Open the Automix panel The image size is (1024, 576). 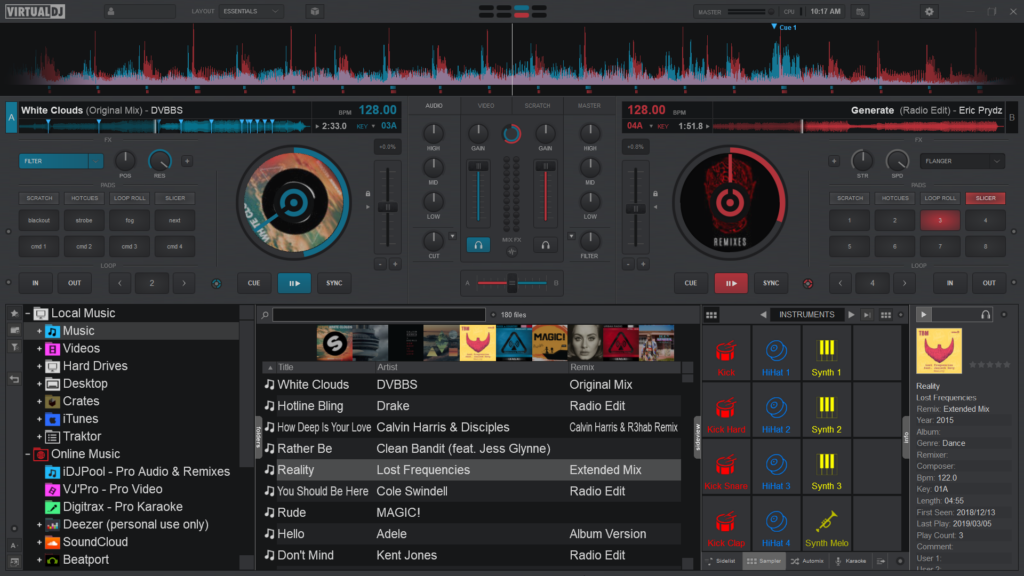tap(806, 561)
